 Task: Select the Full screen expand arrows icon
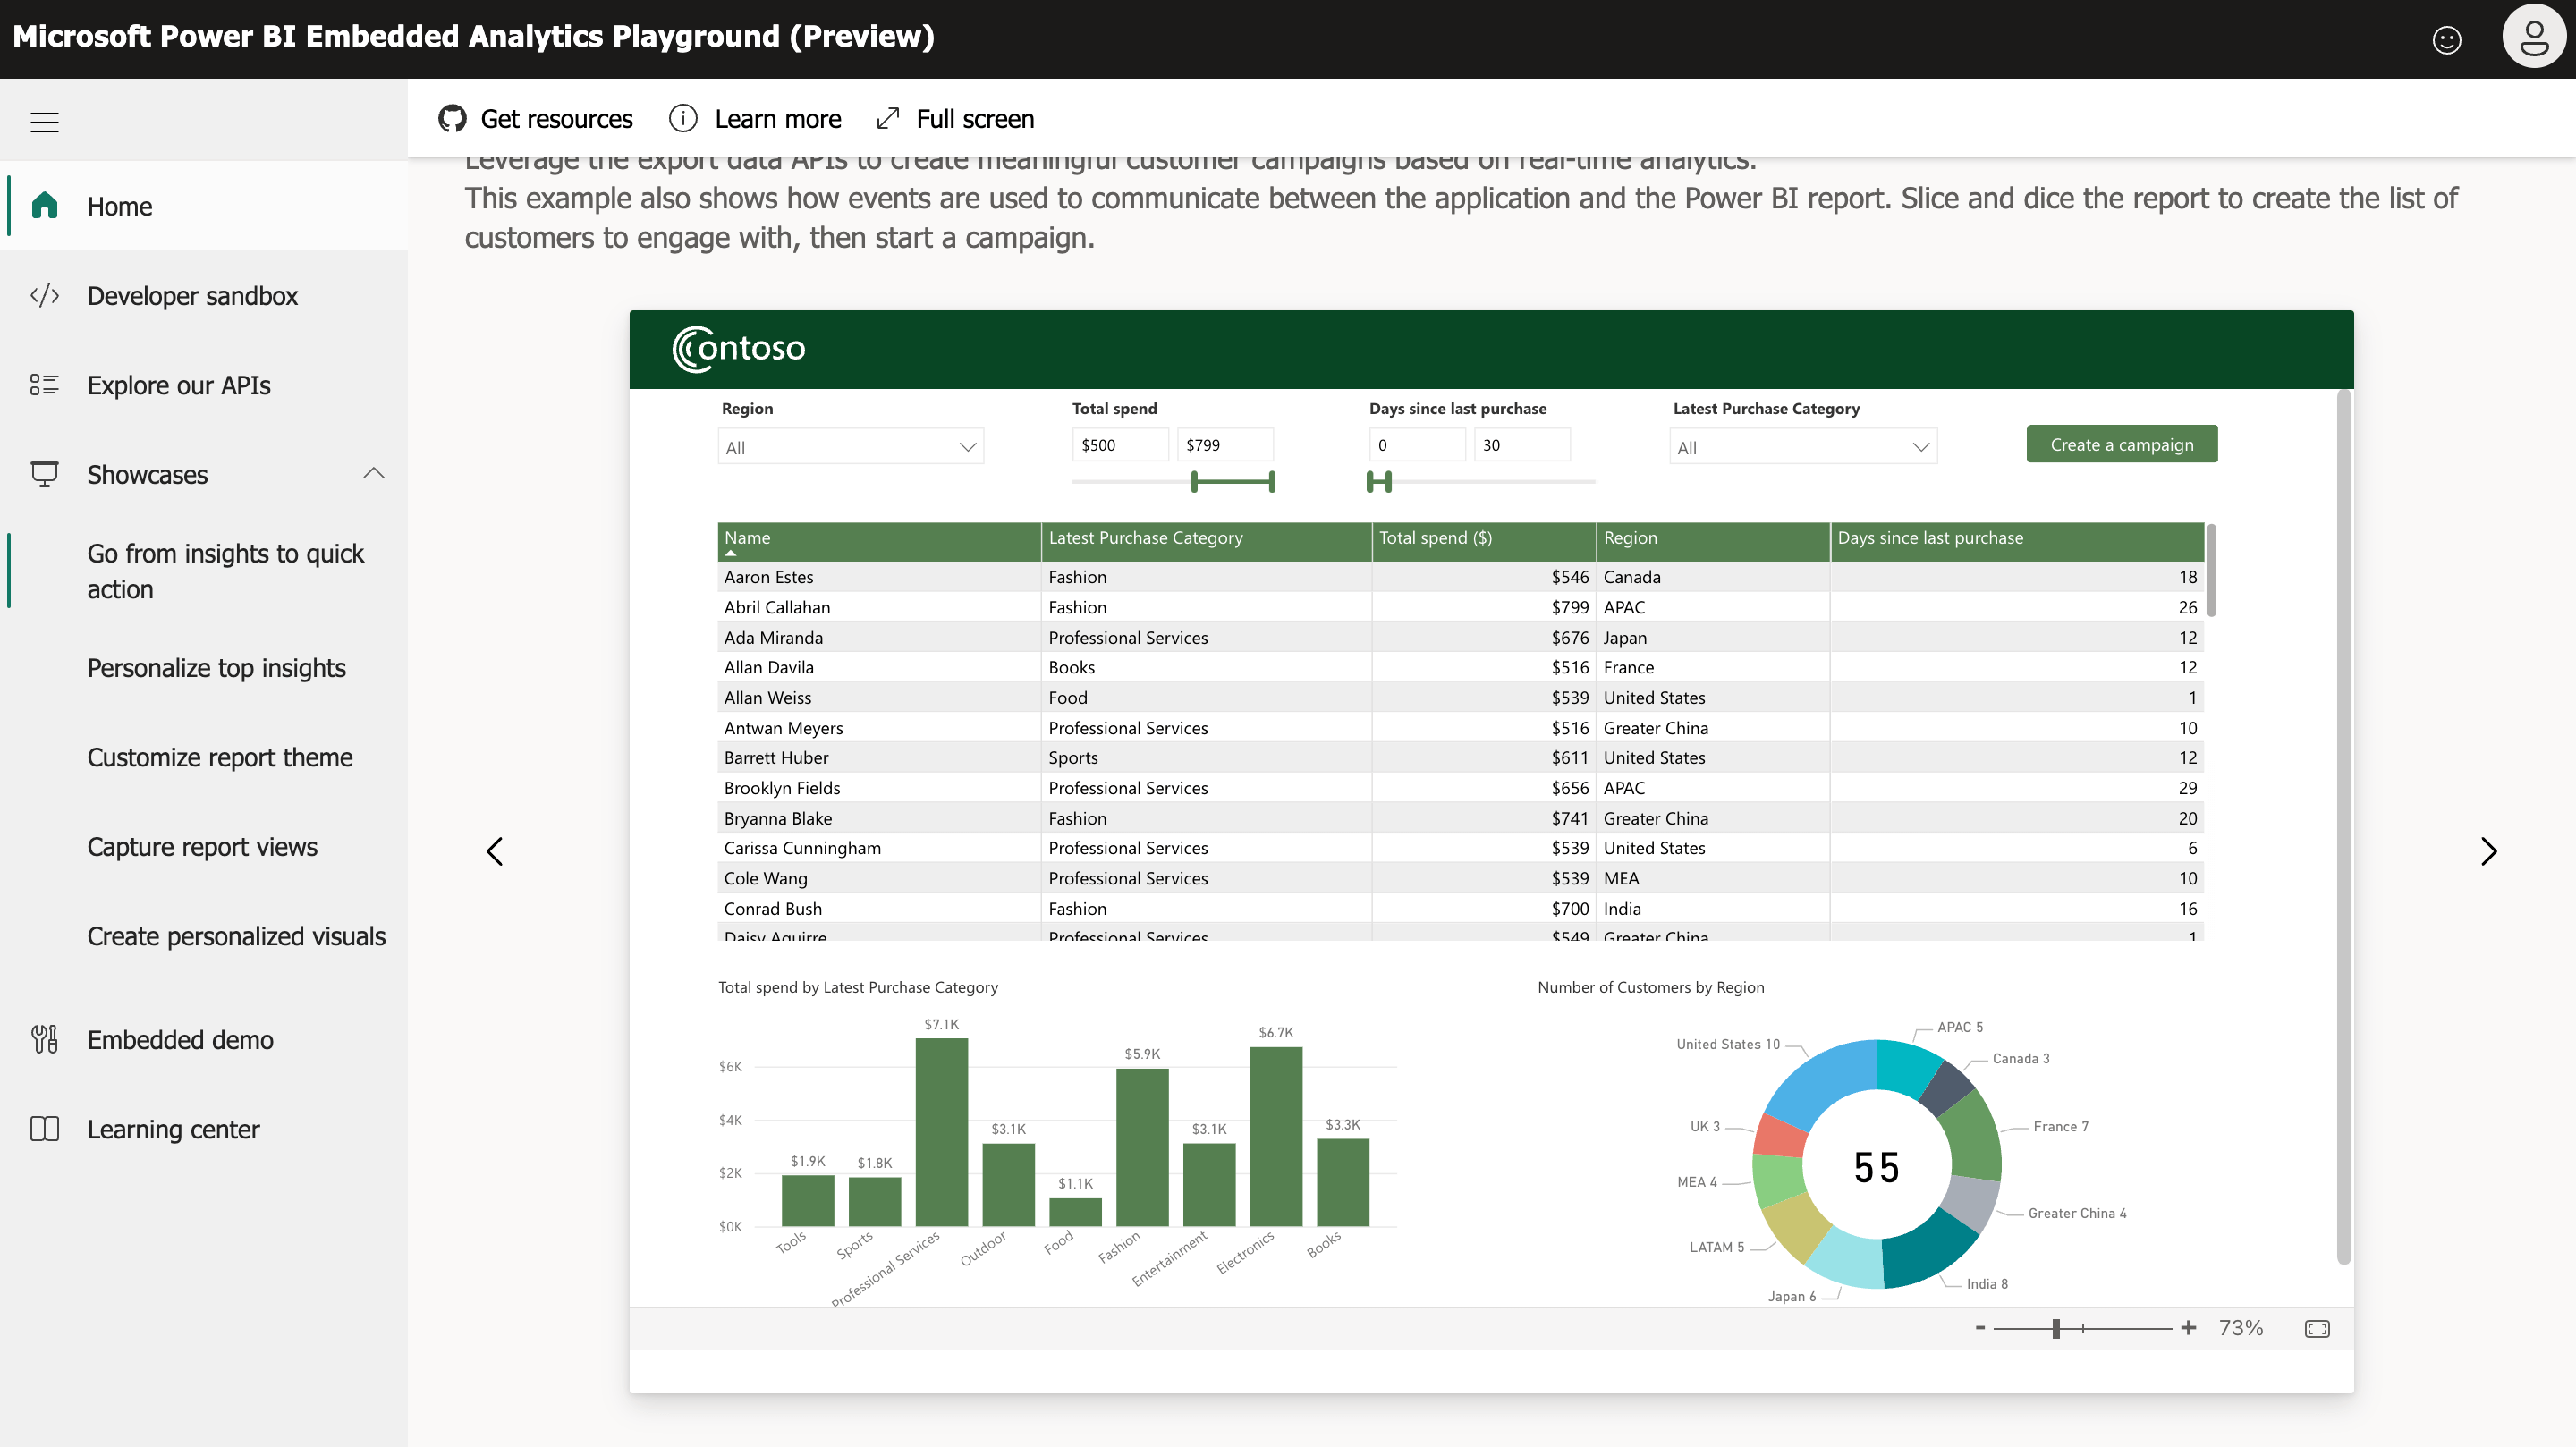tap(888, 118)
